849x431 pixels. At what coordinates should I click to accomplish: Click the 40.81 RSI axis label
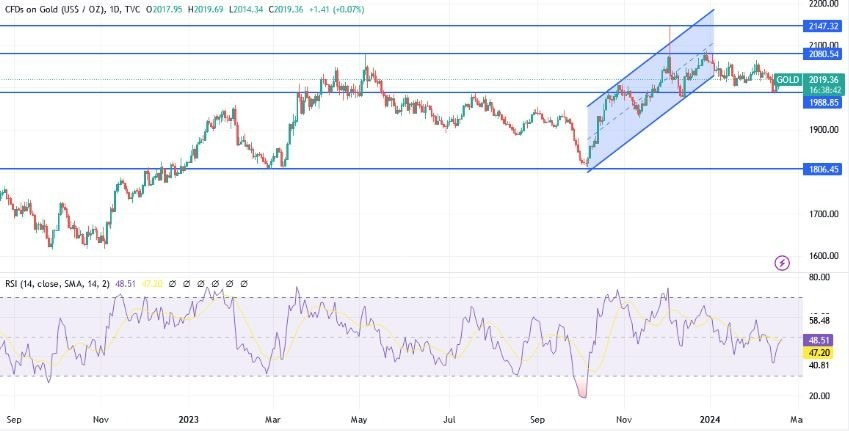click(818, 365)
